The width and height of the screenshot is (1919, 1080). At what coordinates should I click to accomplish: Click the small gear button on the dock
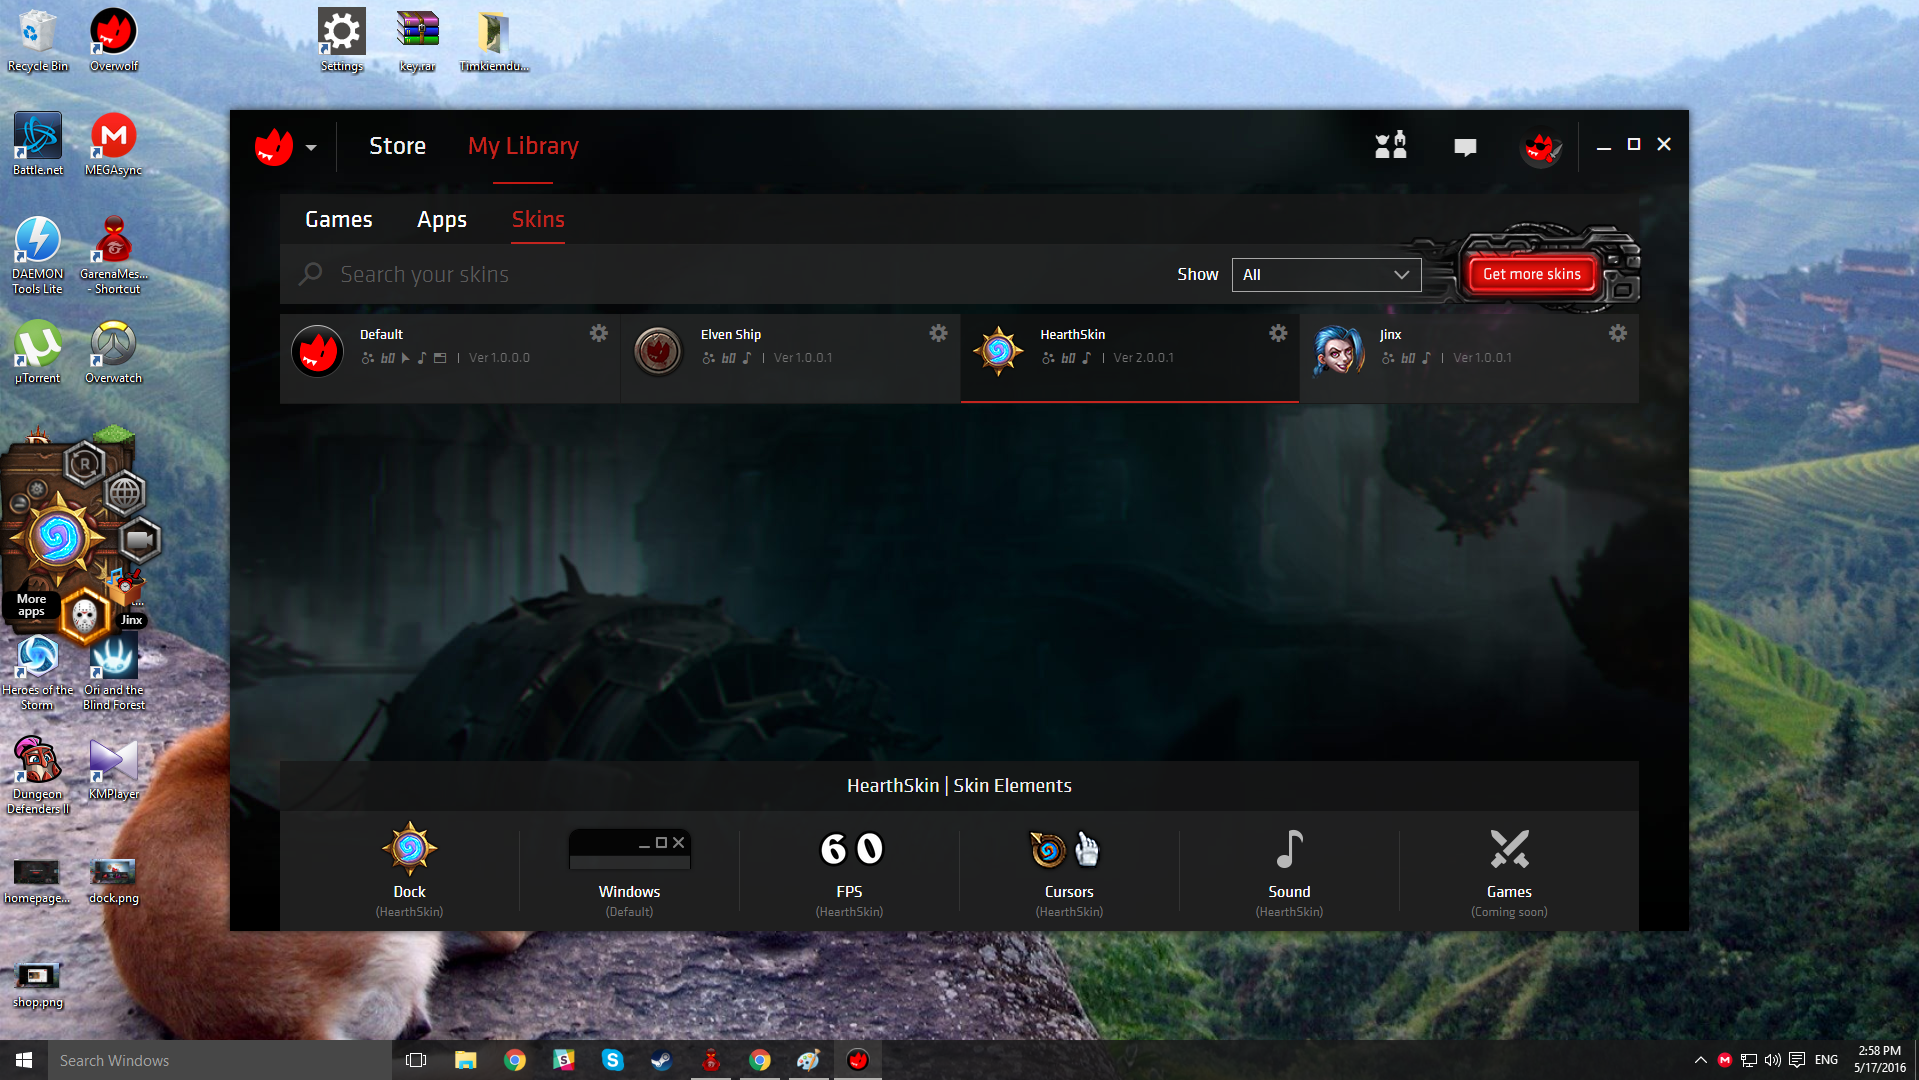[37, 488]
